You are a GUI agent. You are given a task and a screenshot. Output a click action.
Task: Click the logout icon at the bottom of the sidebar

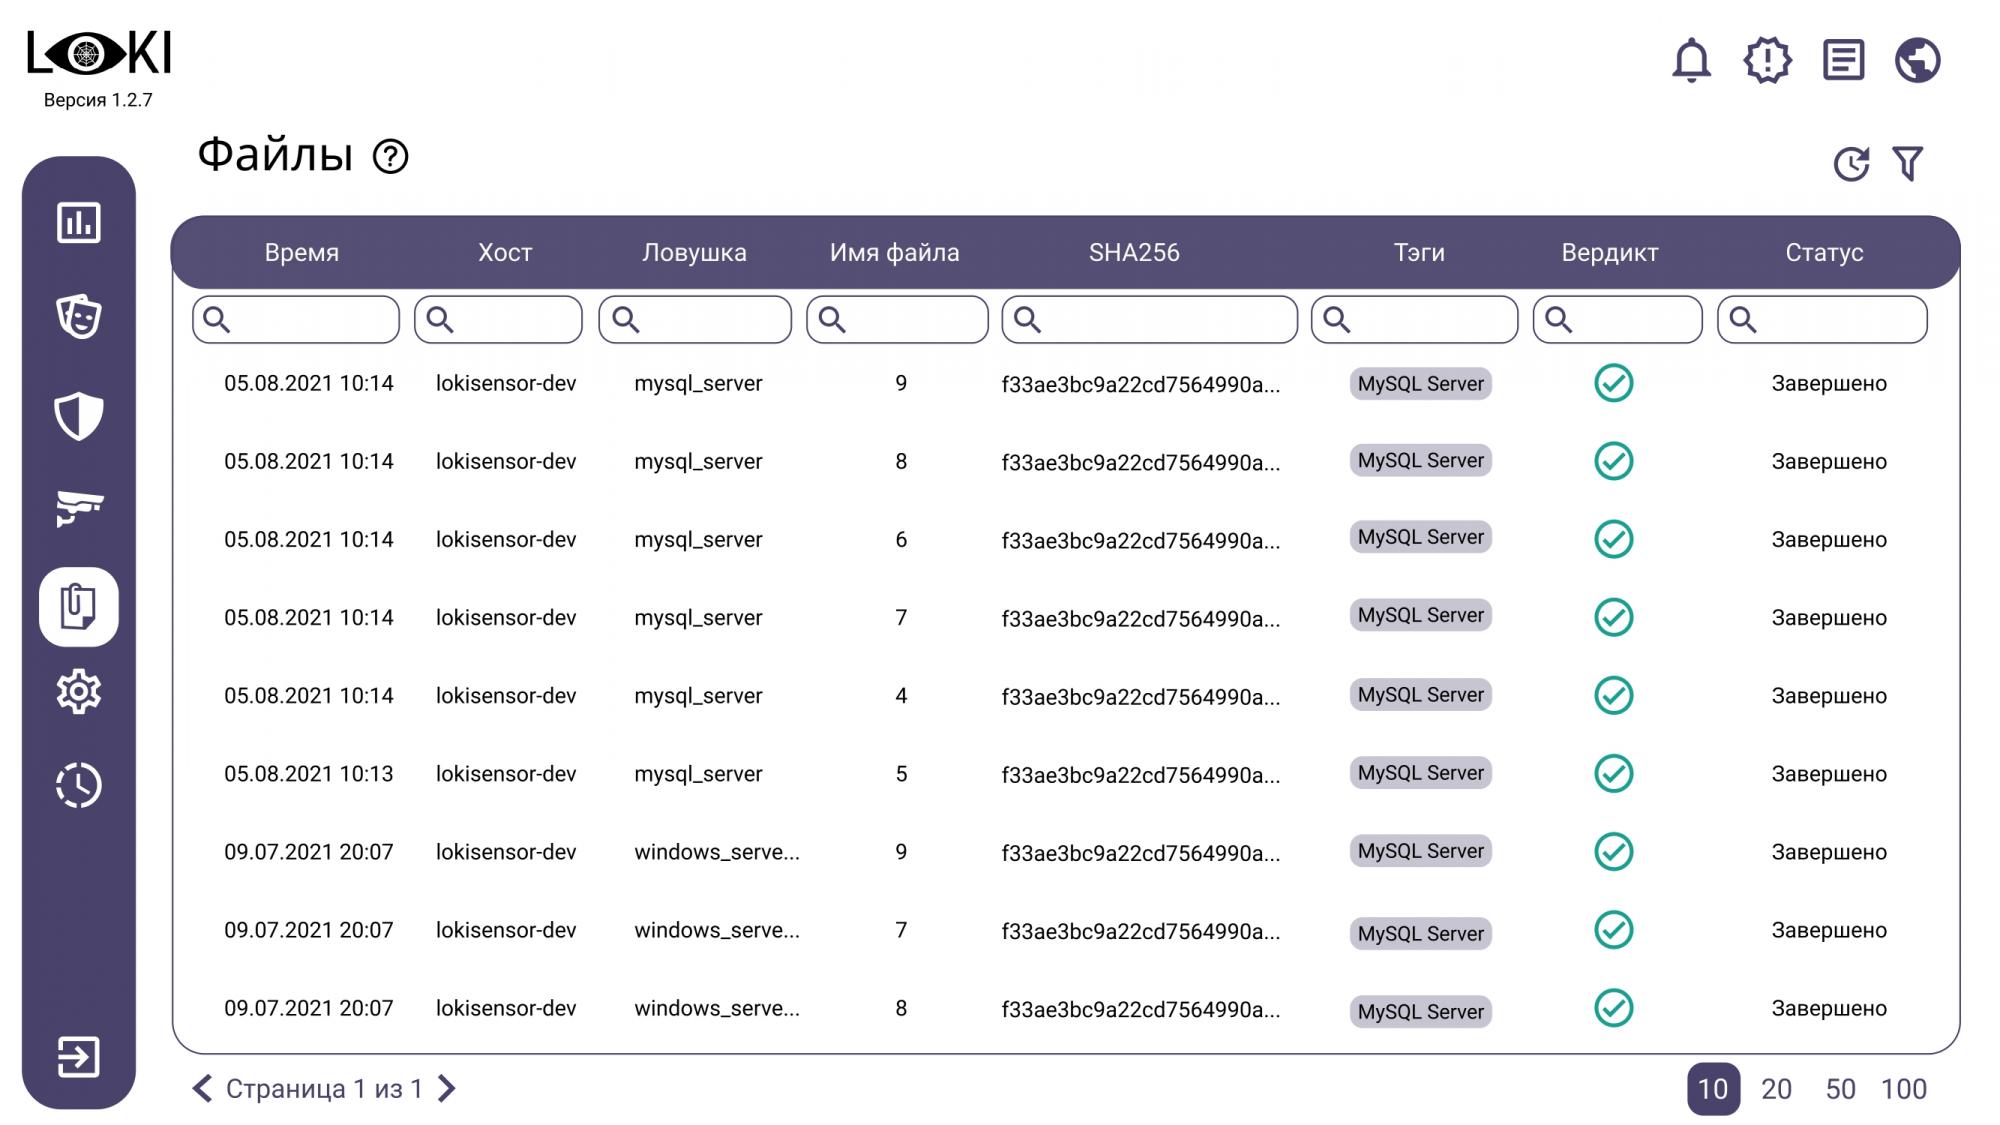coord(79,1057)
